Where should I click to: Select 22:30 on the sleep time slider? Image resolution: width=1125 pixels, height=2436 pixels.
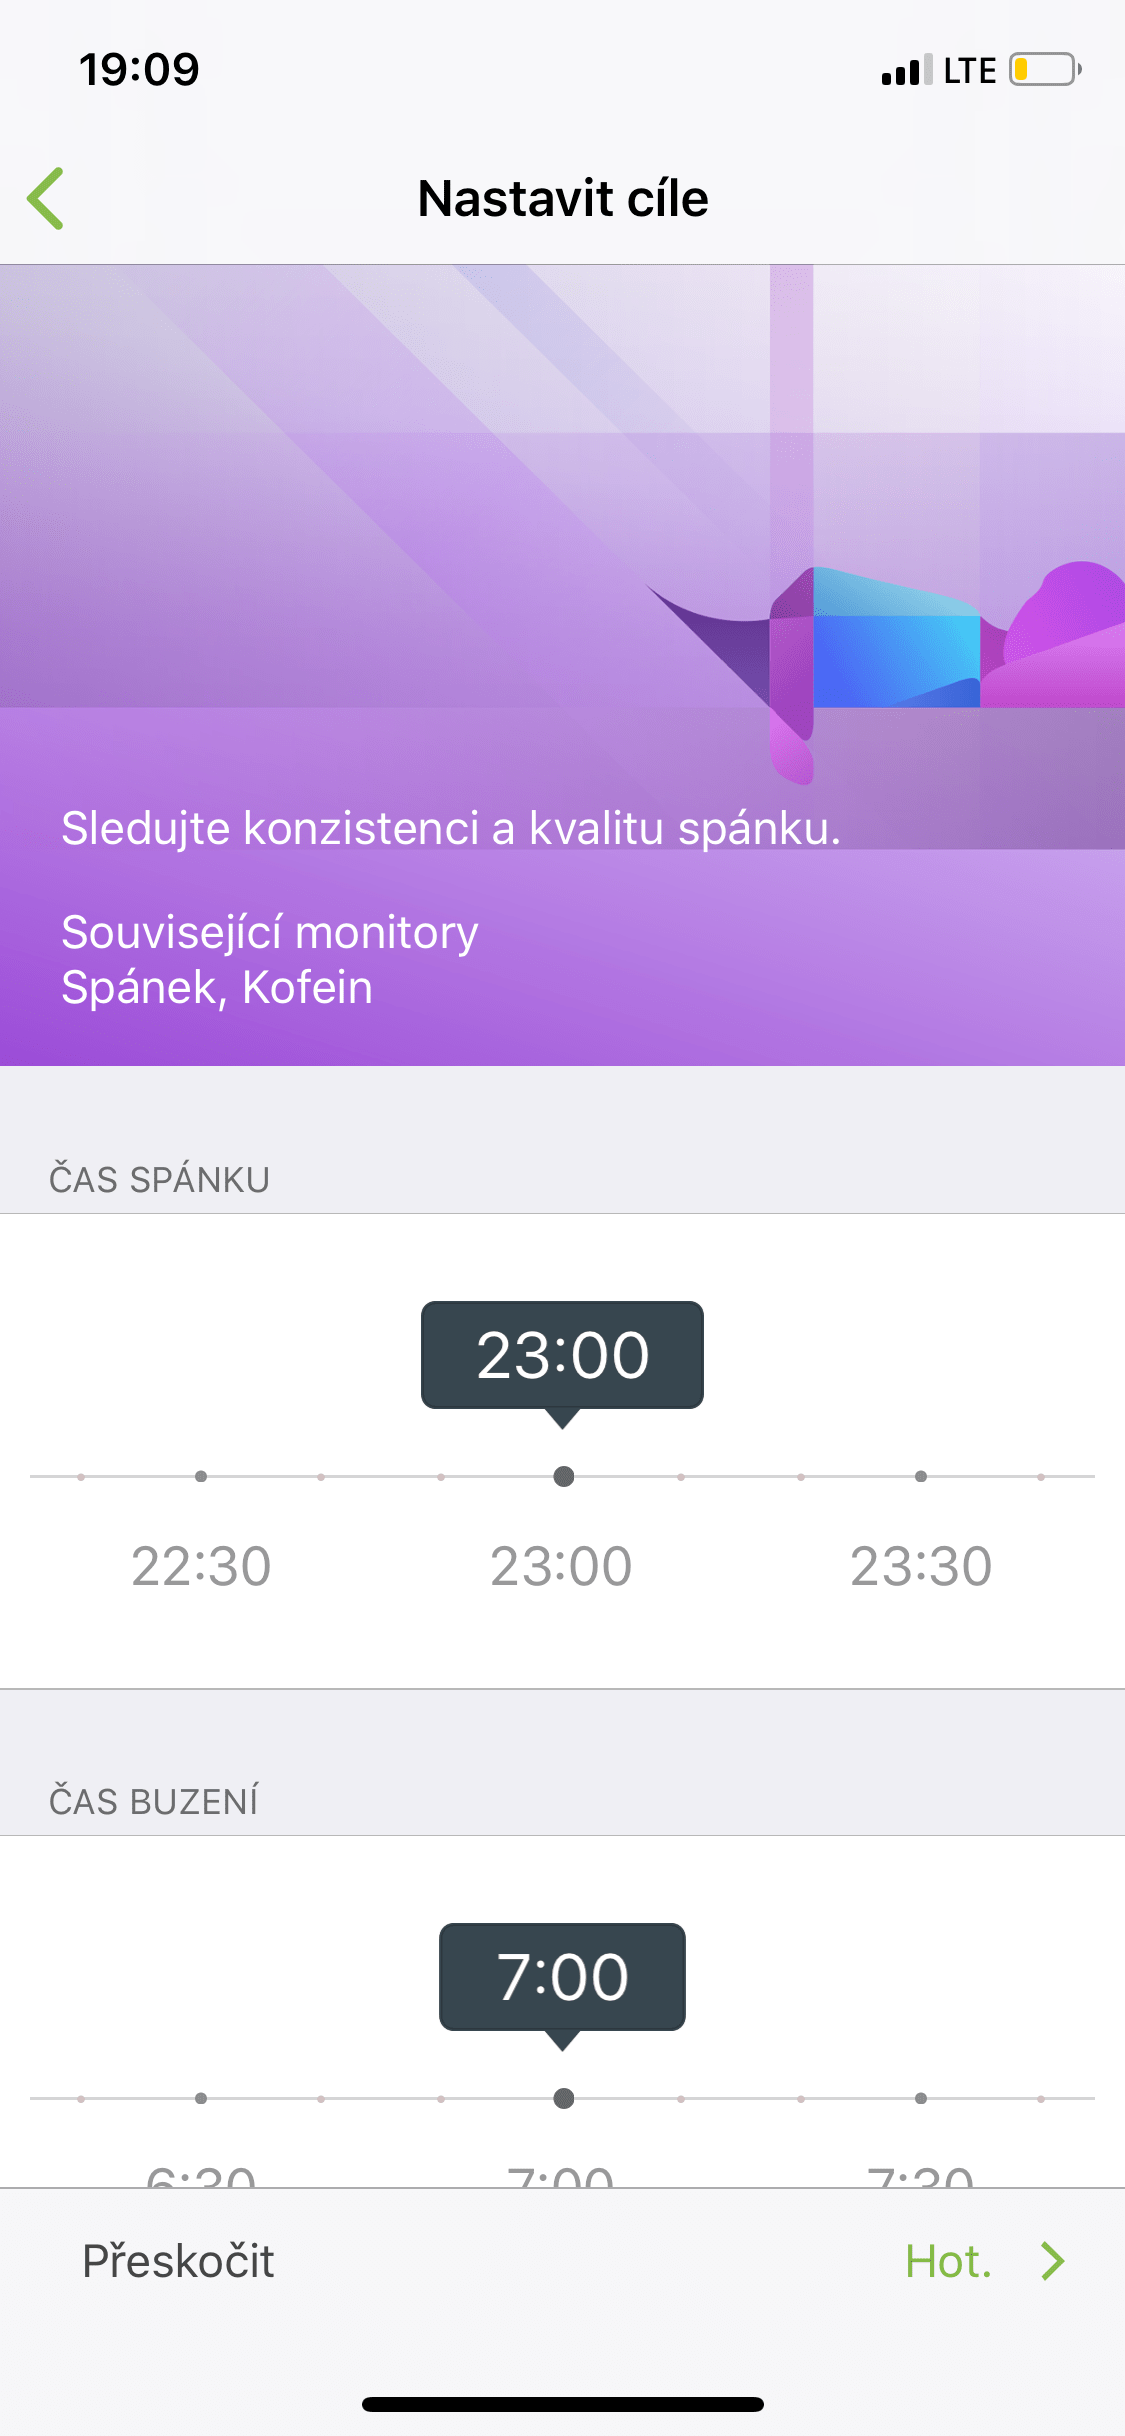pyautogui.click(x=201, y=1476)
